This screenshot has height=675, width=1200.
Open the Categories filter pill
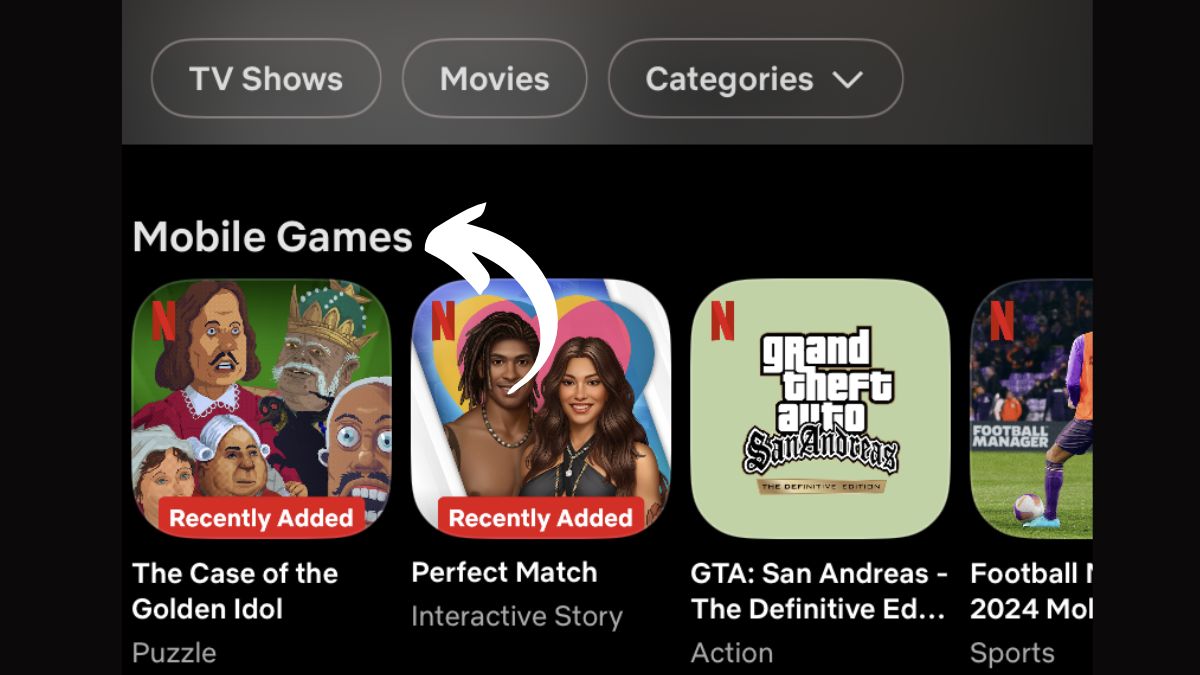[x=755, y=78]
